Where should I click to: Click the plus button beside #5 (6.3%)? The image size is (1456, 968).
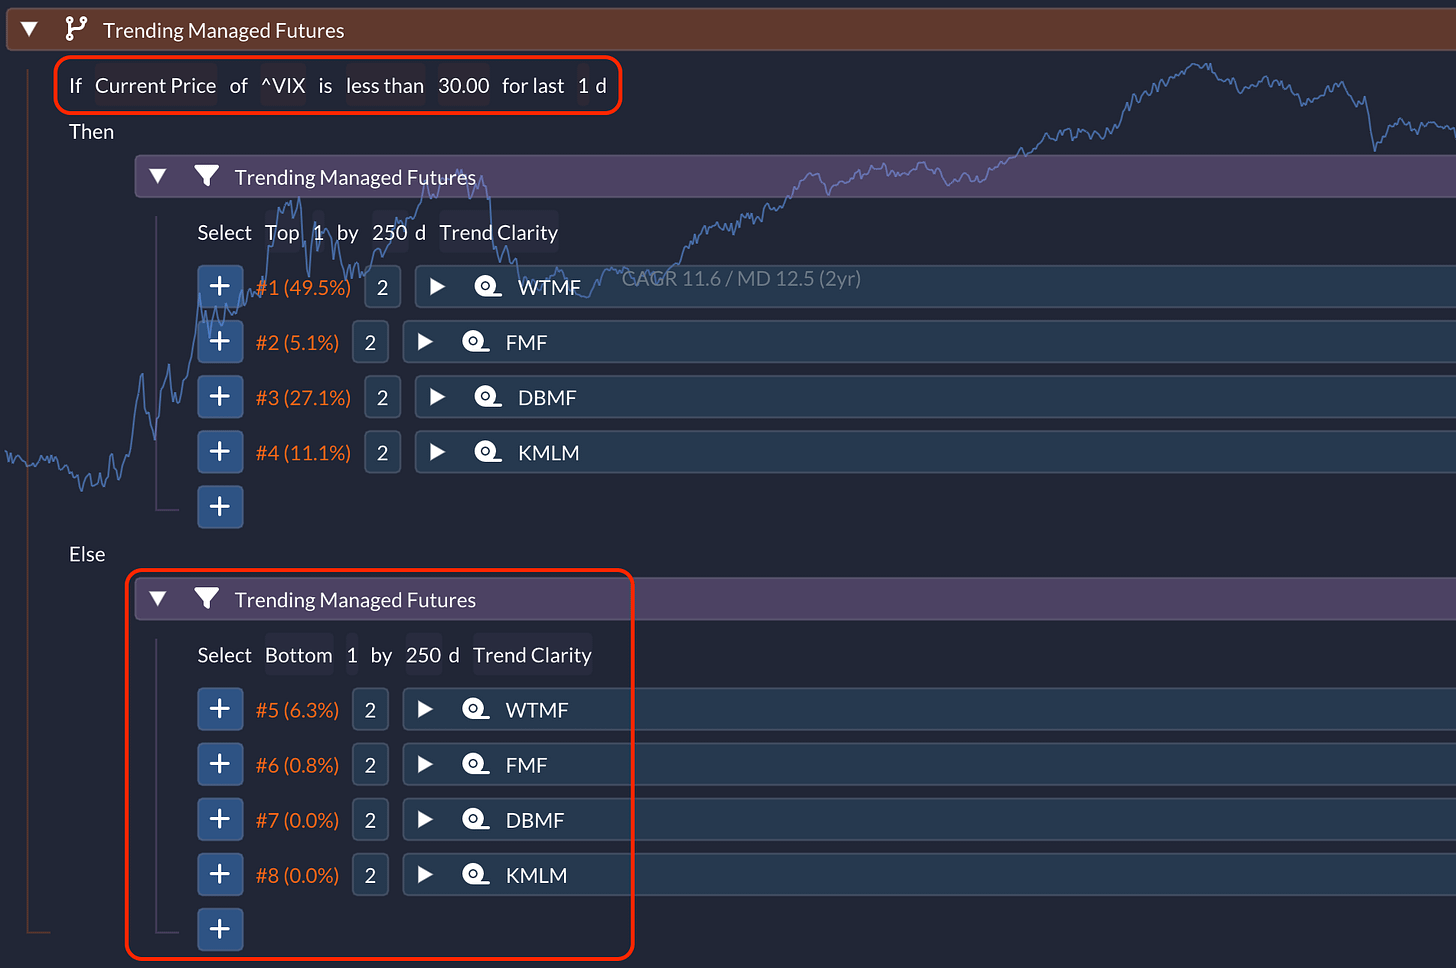[x=220, y=710]
